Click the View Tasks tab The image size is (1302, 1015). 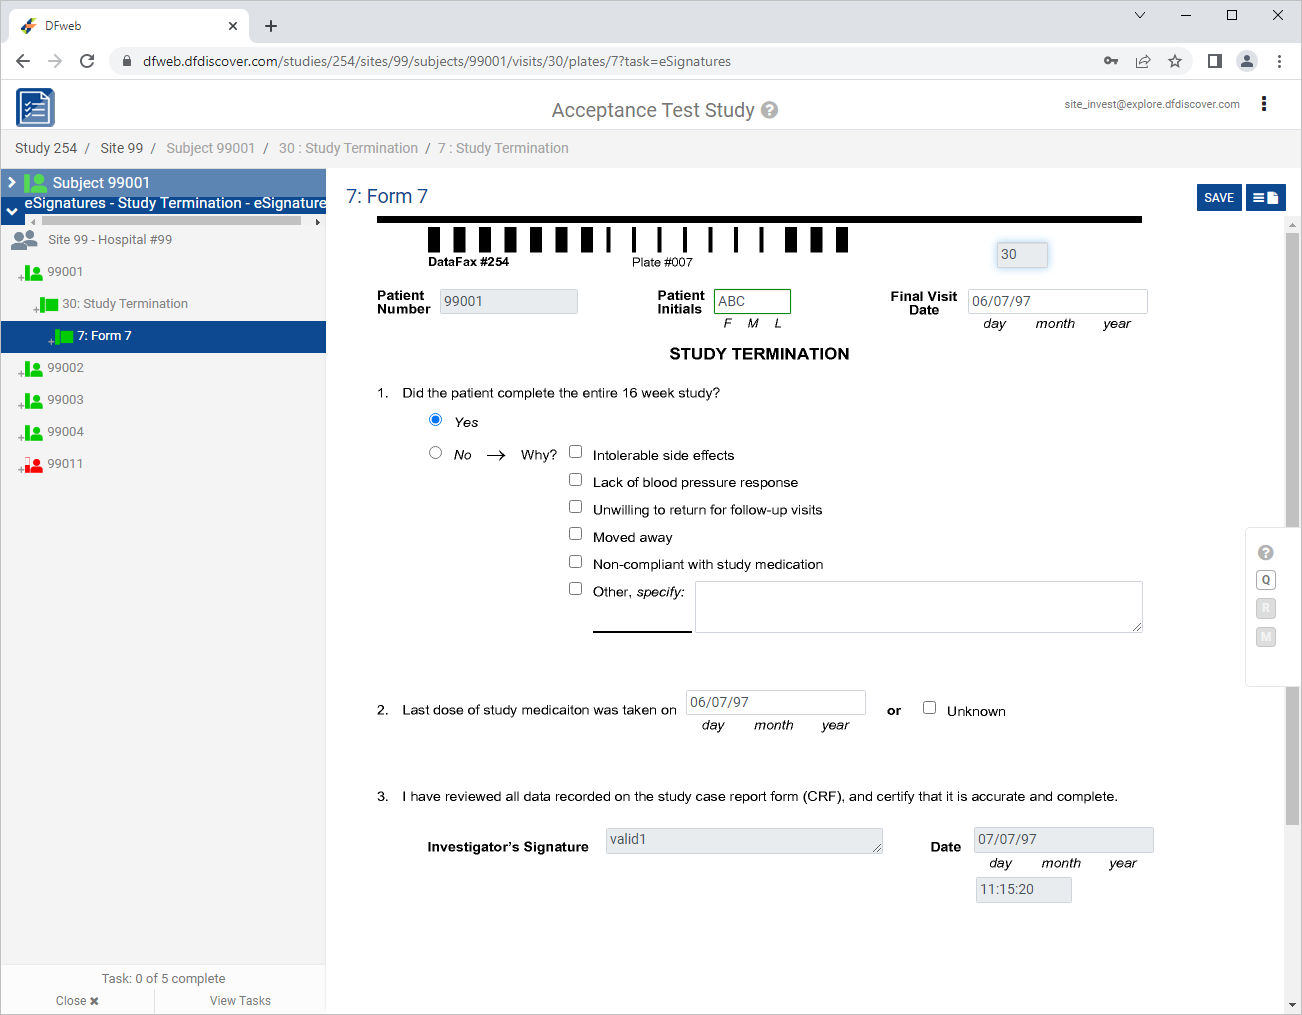240,1000
